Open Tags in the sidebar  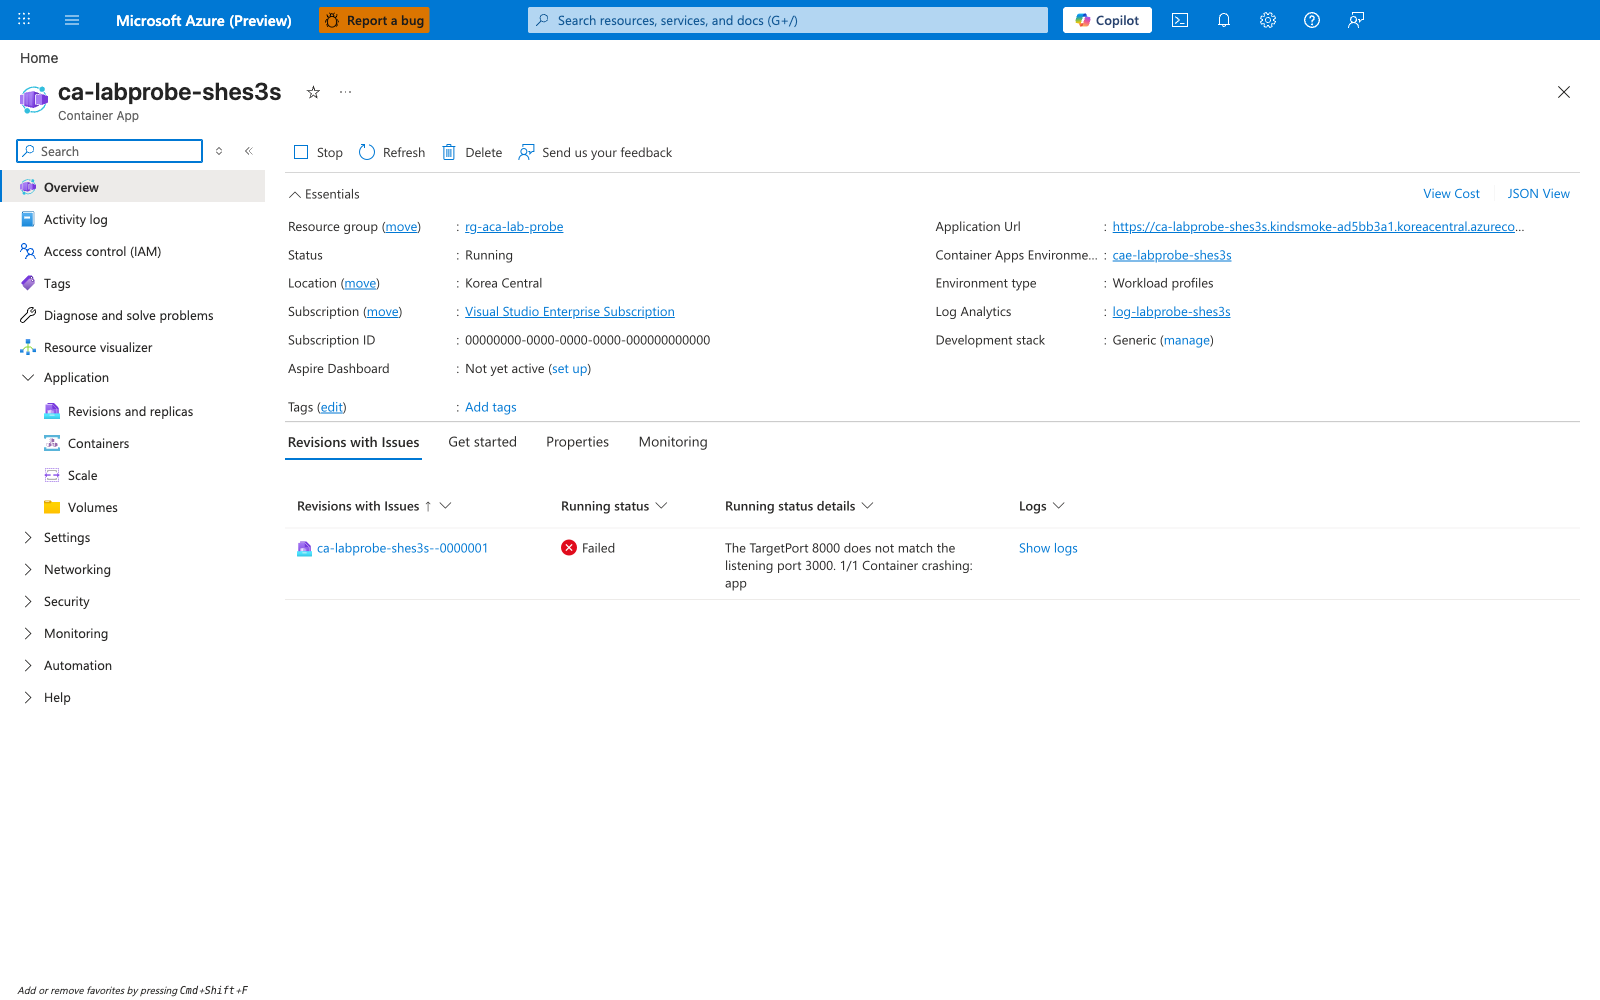pyautogui.click(x=57, y=283)
